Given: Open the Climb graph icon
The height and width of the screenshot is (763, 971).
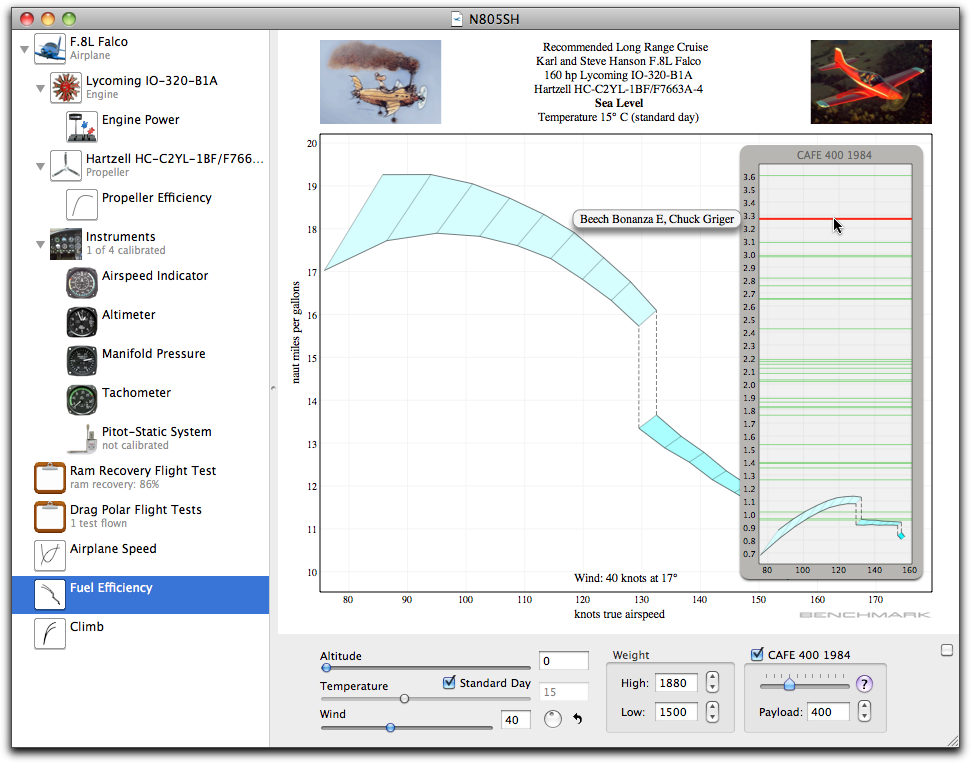Looking at the screenshot, I should point(50,634).
